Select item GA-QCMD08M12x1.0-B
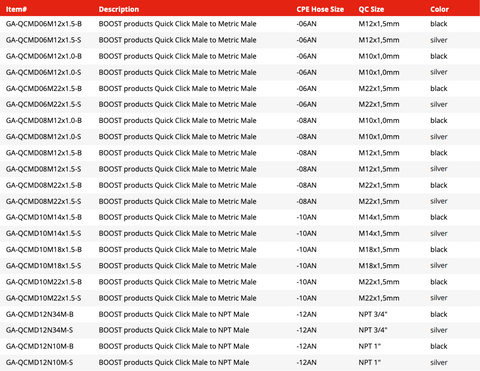 click(x=44, y=121)
